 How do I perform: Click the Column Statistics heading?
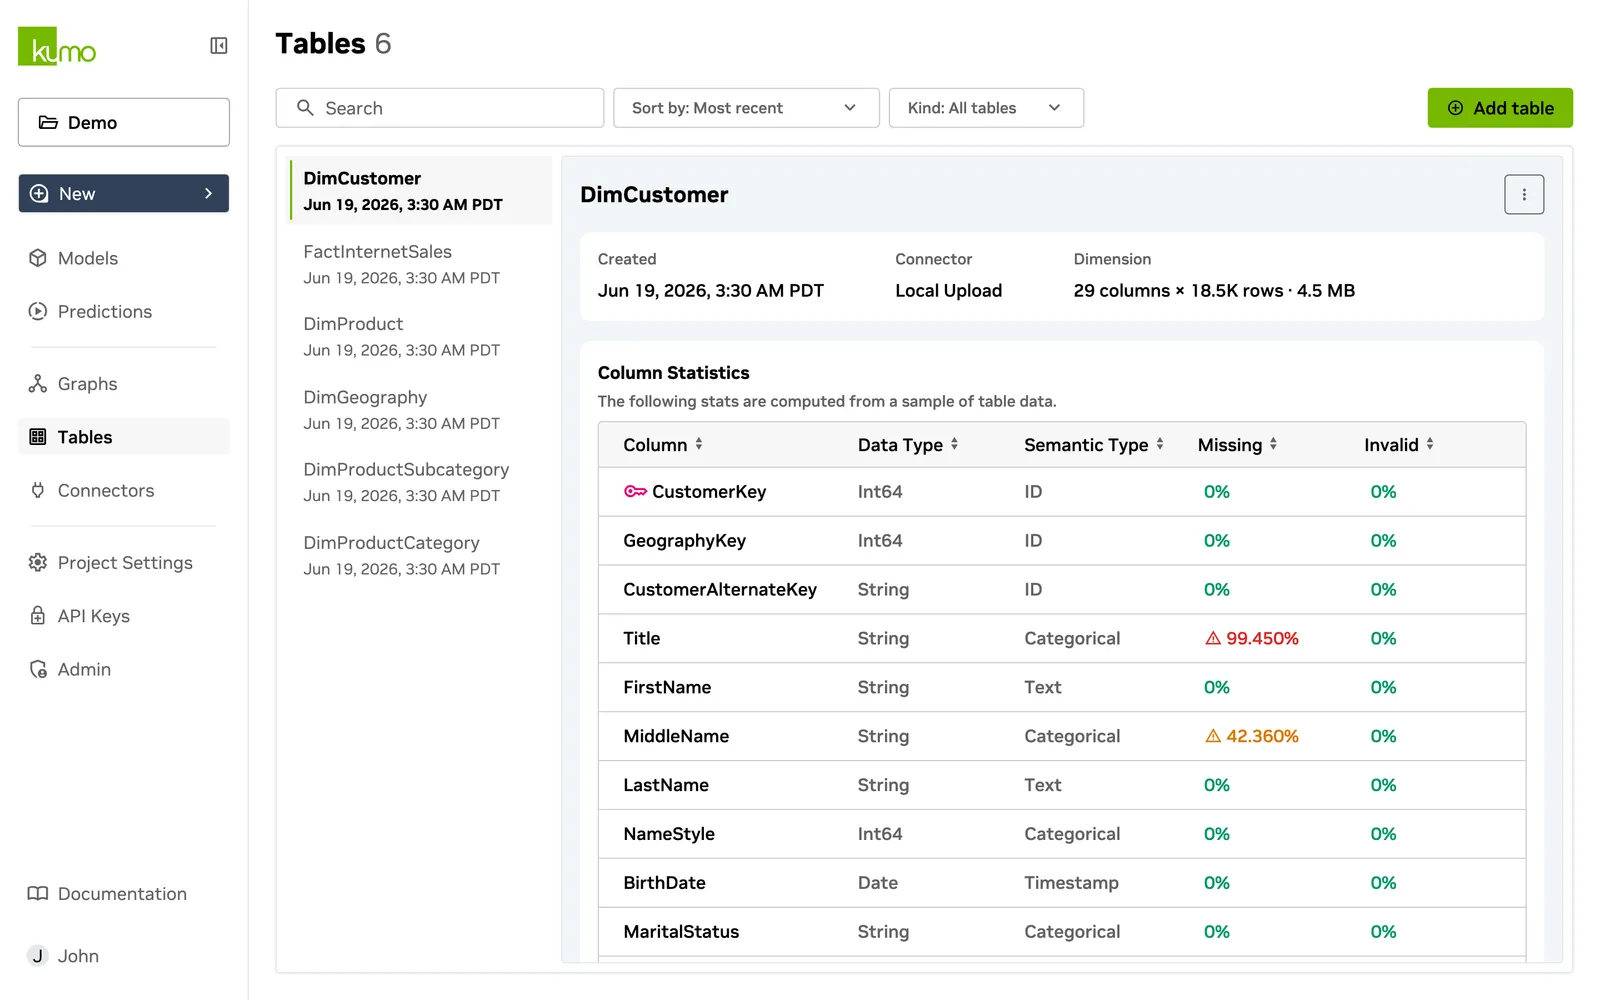673,372
